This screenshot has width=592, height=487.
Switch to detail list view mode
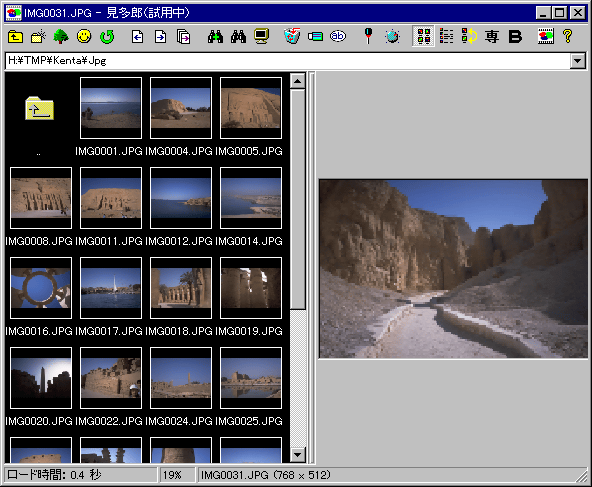(x=446, y=36)
